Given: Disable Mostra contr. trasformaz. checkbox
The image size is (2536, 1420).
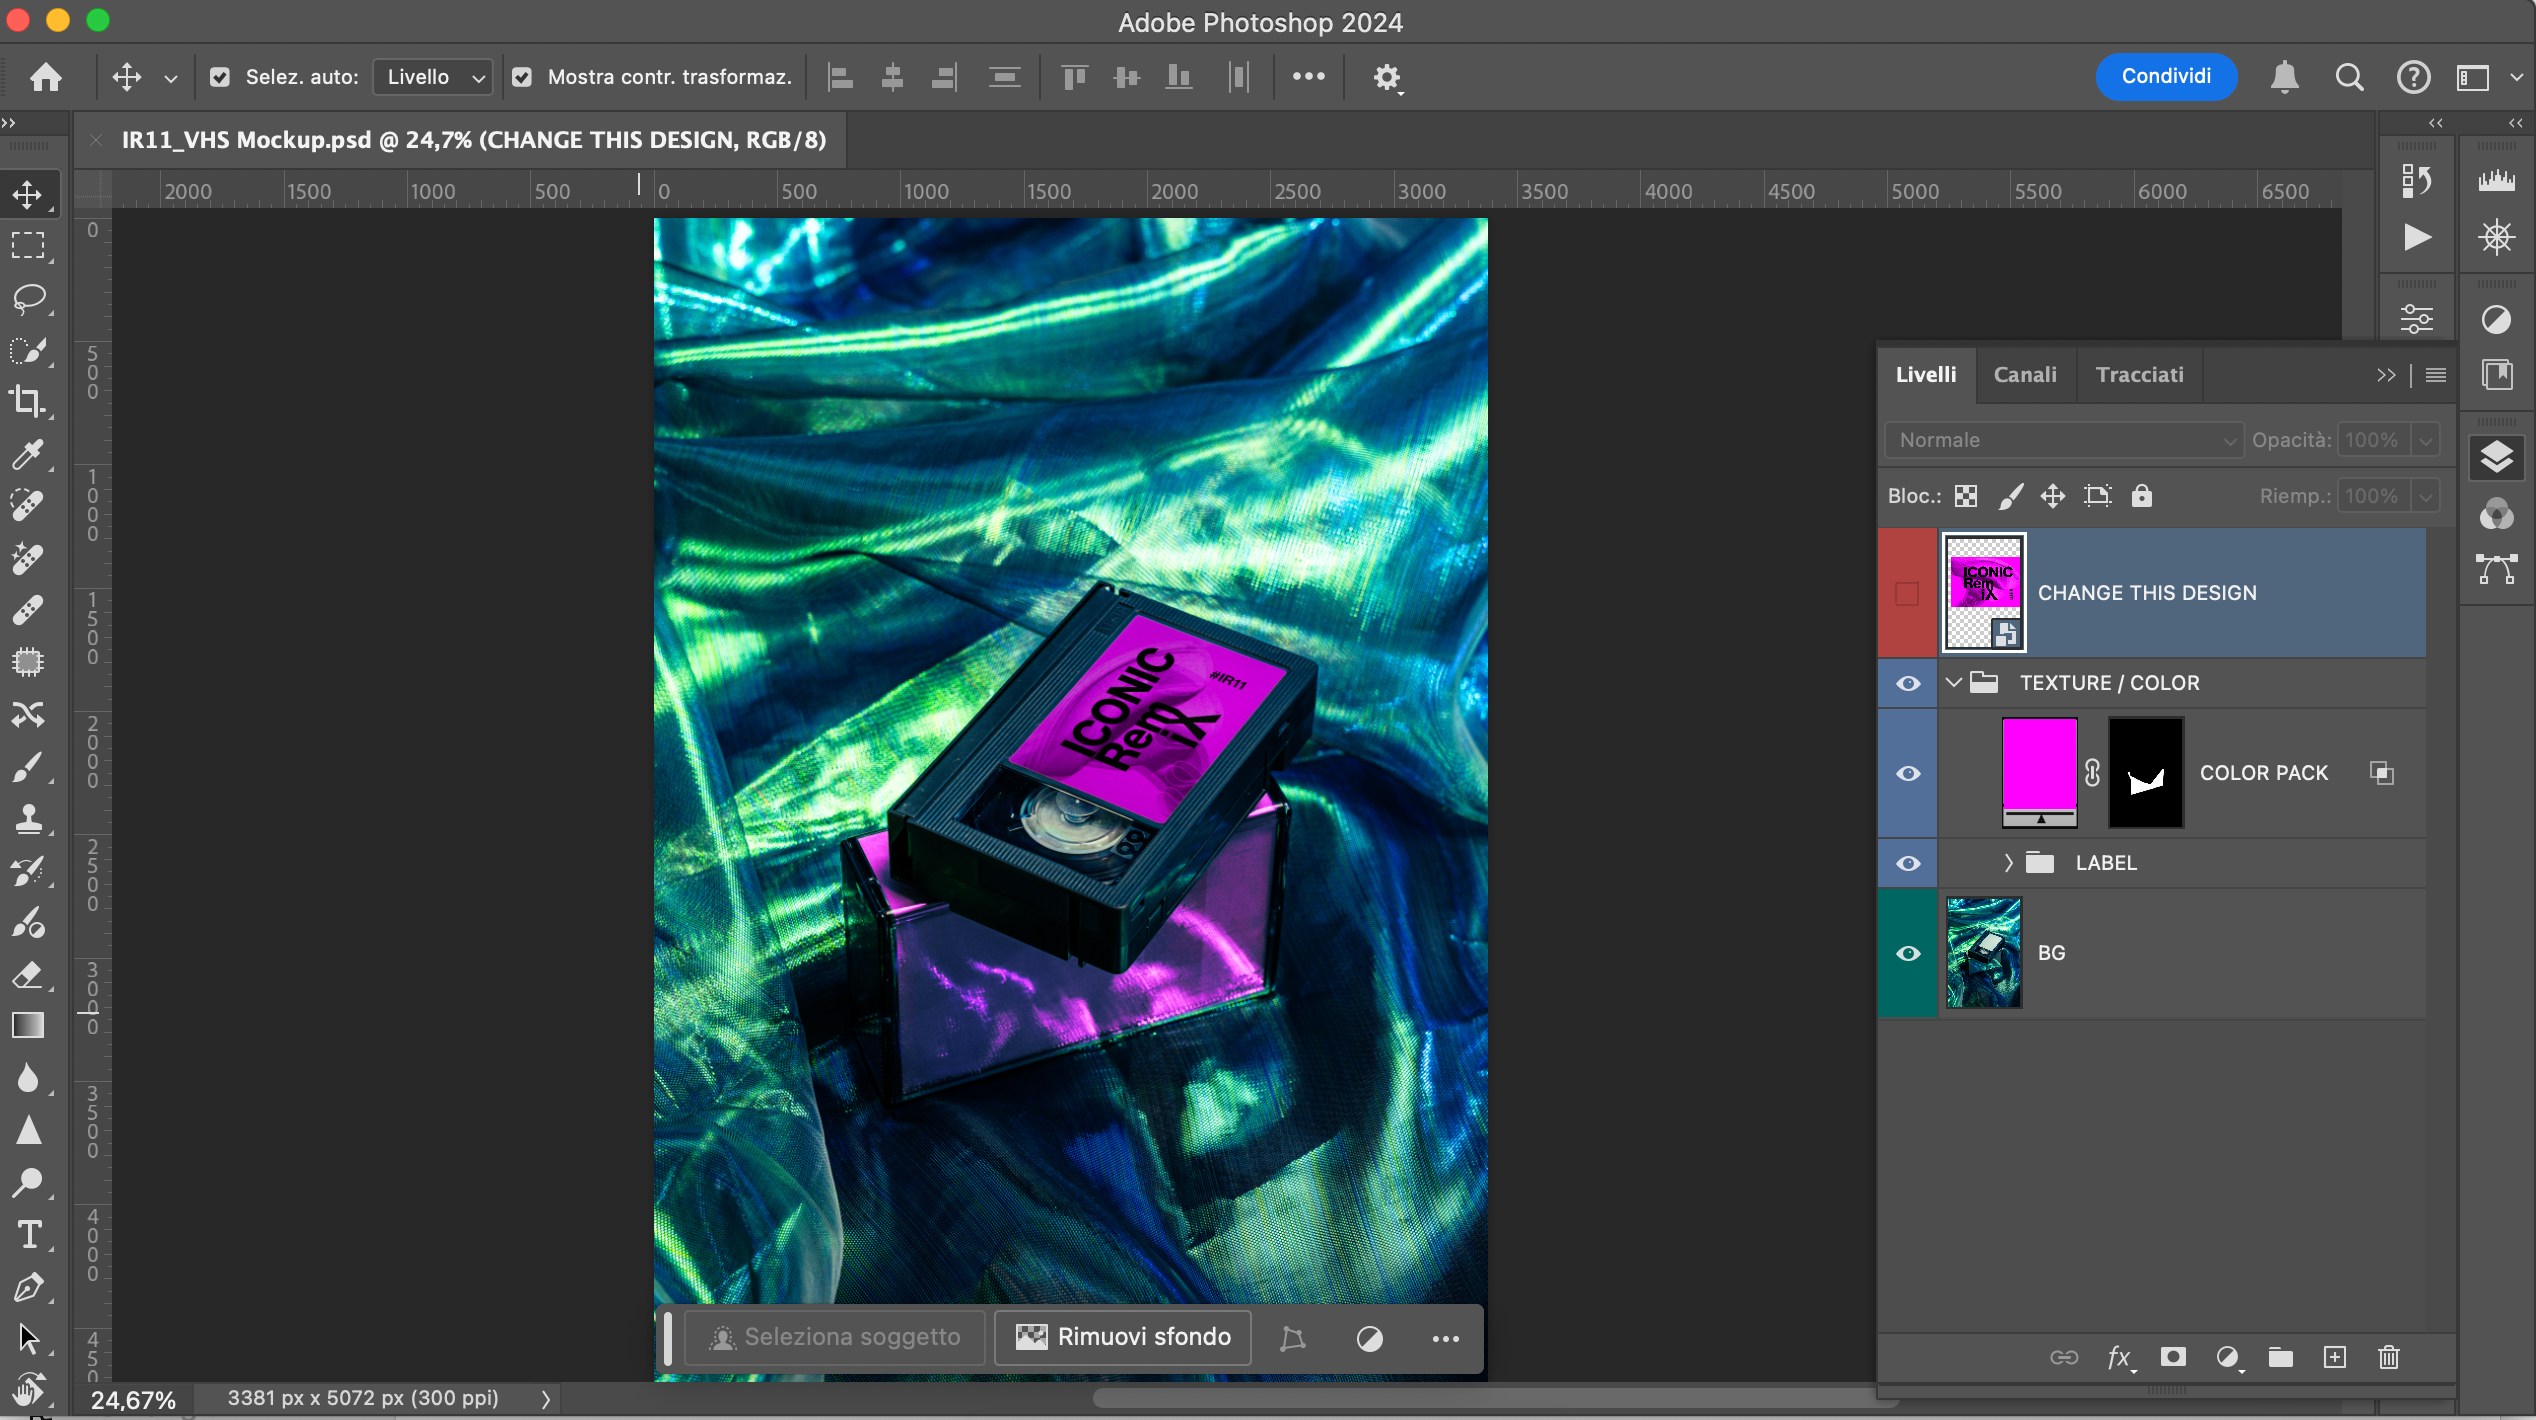Looking at the screenshot, I should coord(522,77).
